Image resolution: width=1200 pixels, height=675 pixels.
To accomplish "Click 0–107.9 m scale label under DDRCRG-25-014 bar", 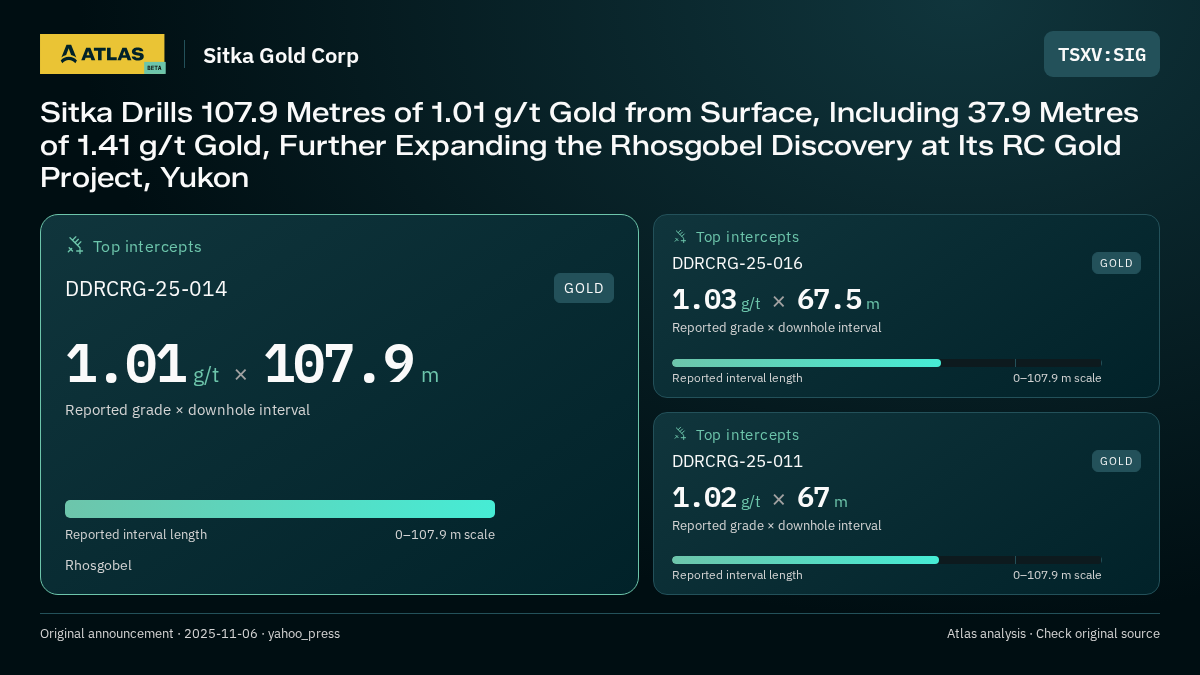I will click(x=445, y=535).
